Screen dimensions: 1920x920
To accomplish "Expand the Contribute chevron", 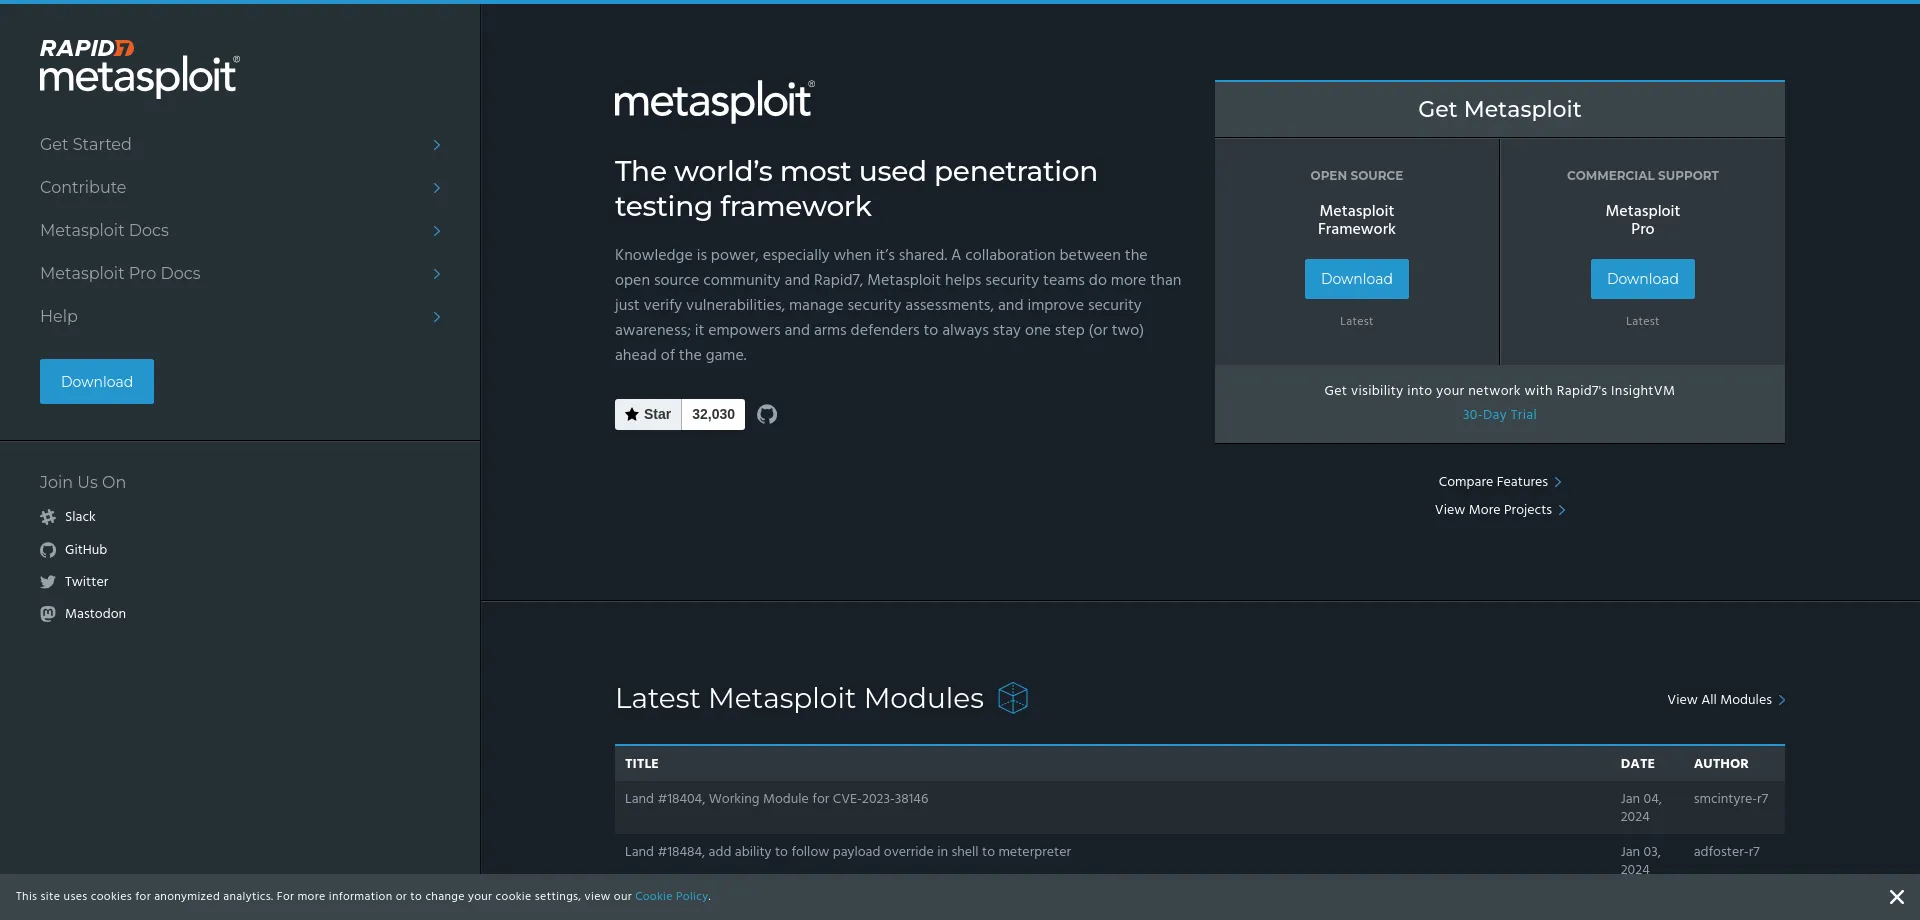I will (437, 188).
